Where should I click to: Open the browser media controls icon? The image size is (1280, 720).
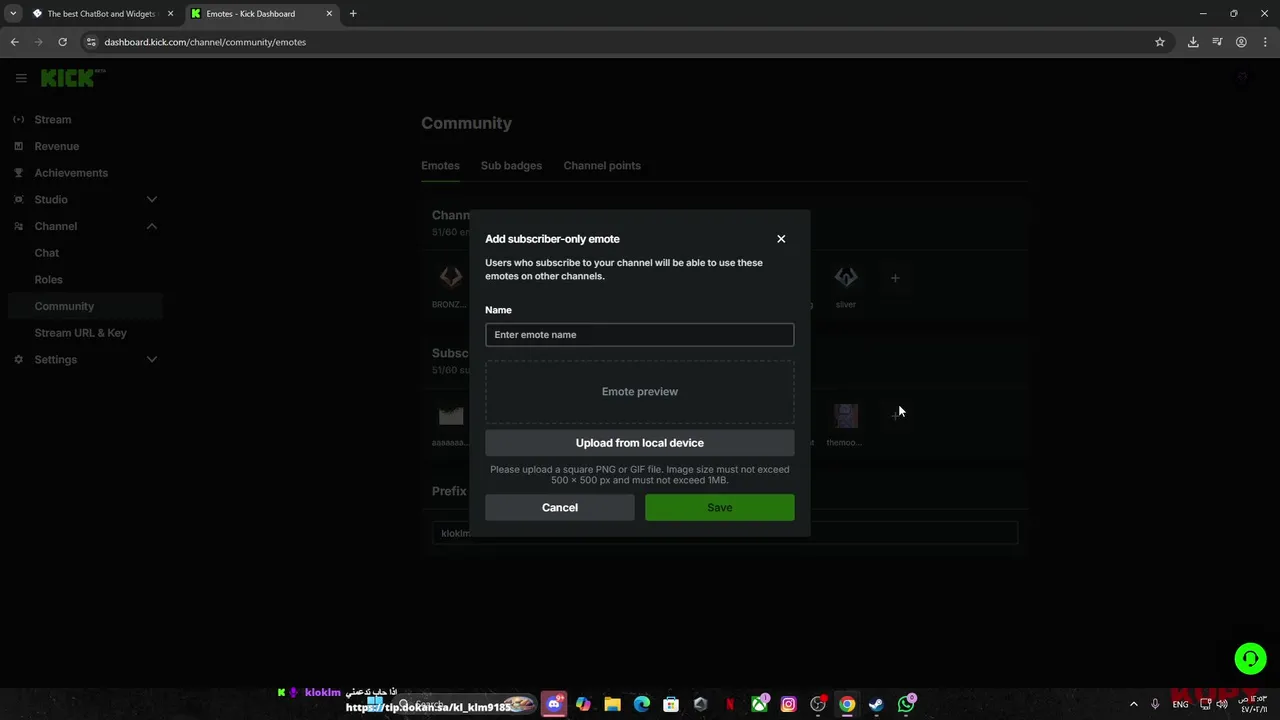pyautogui.click(x=1217, y=42)
